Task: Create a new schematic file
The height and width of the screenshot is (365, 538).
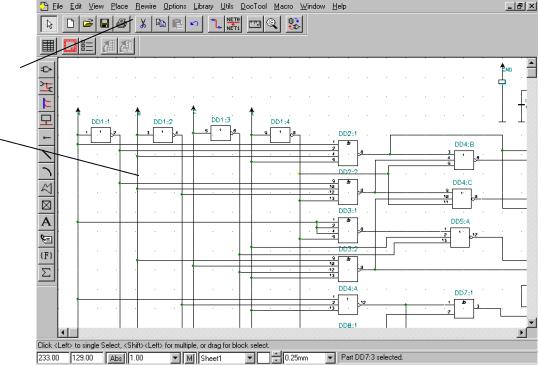Action: 70,24
